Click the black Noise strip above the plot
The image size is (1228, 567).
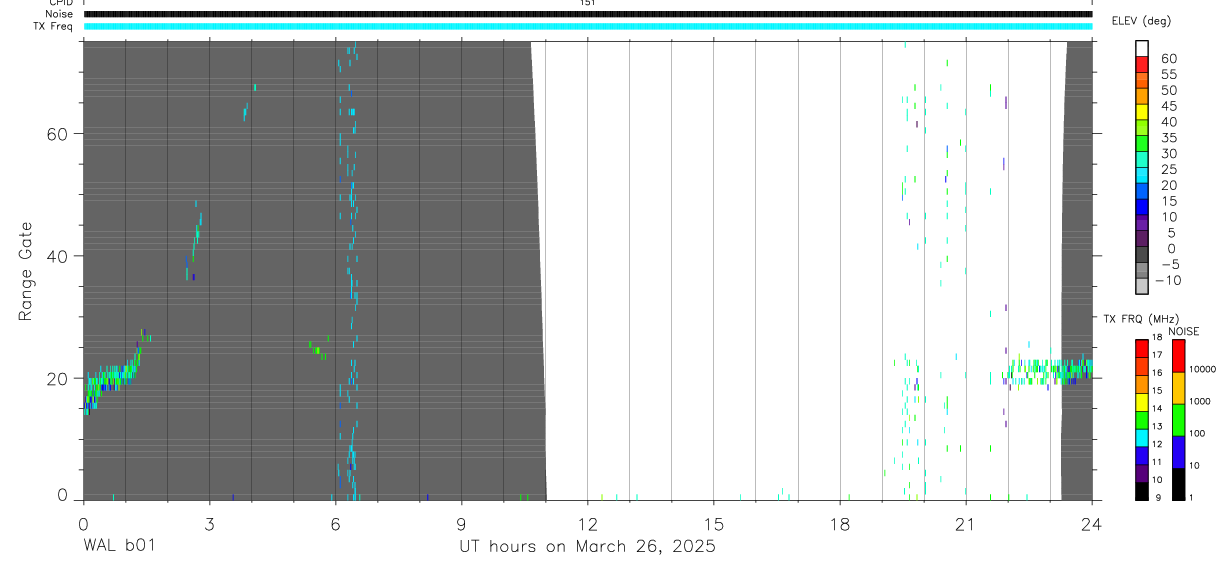(x=588, y=14)
